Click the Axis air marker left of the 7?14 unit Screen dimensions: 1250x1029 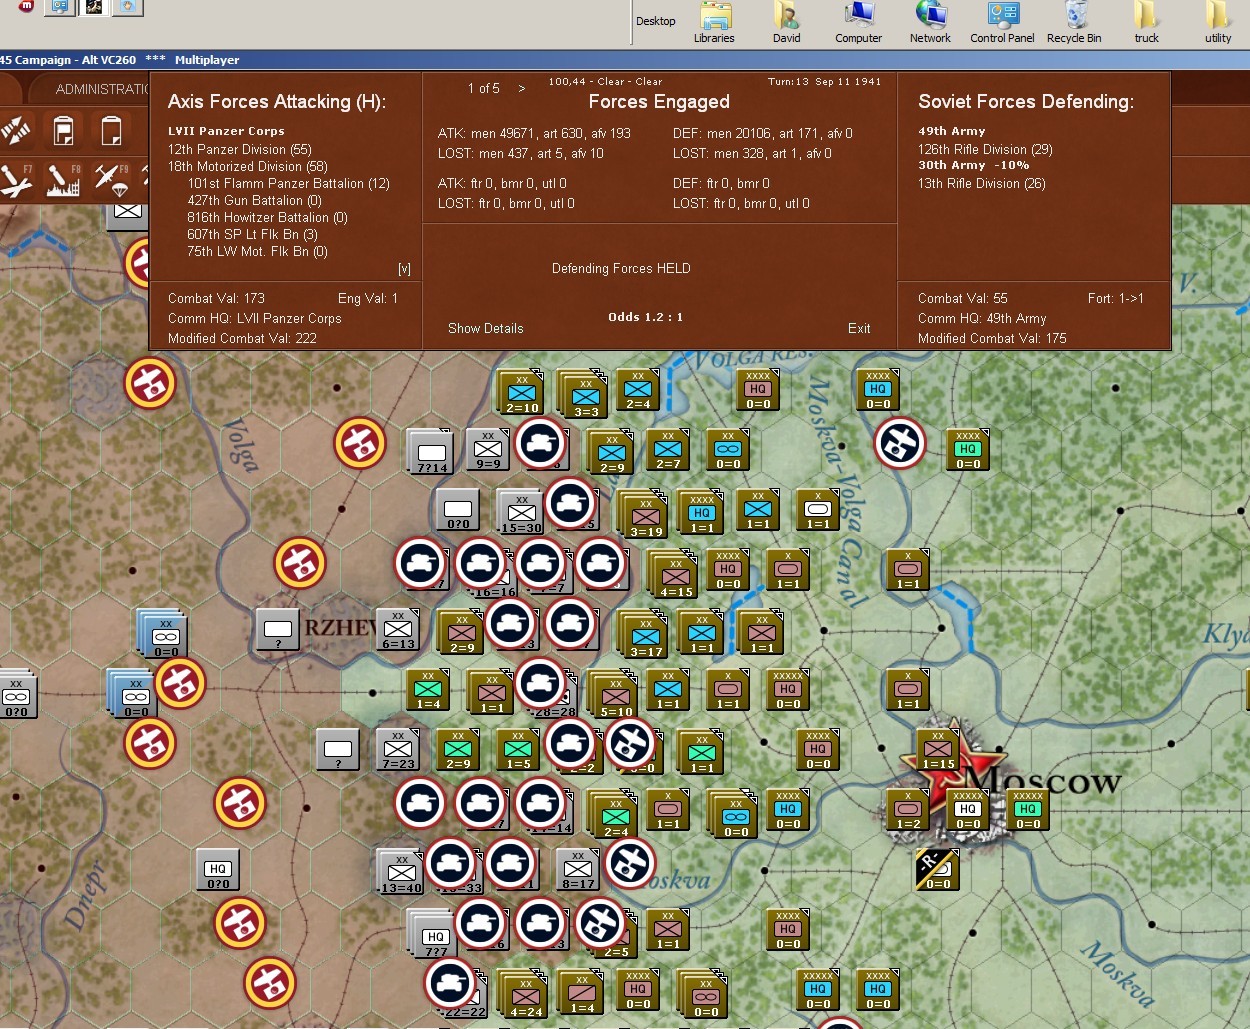360,443
